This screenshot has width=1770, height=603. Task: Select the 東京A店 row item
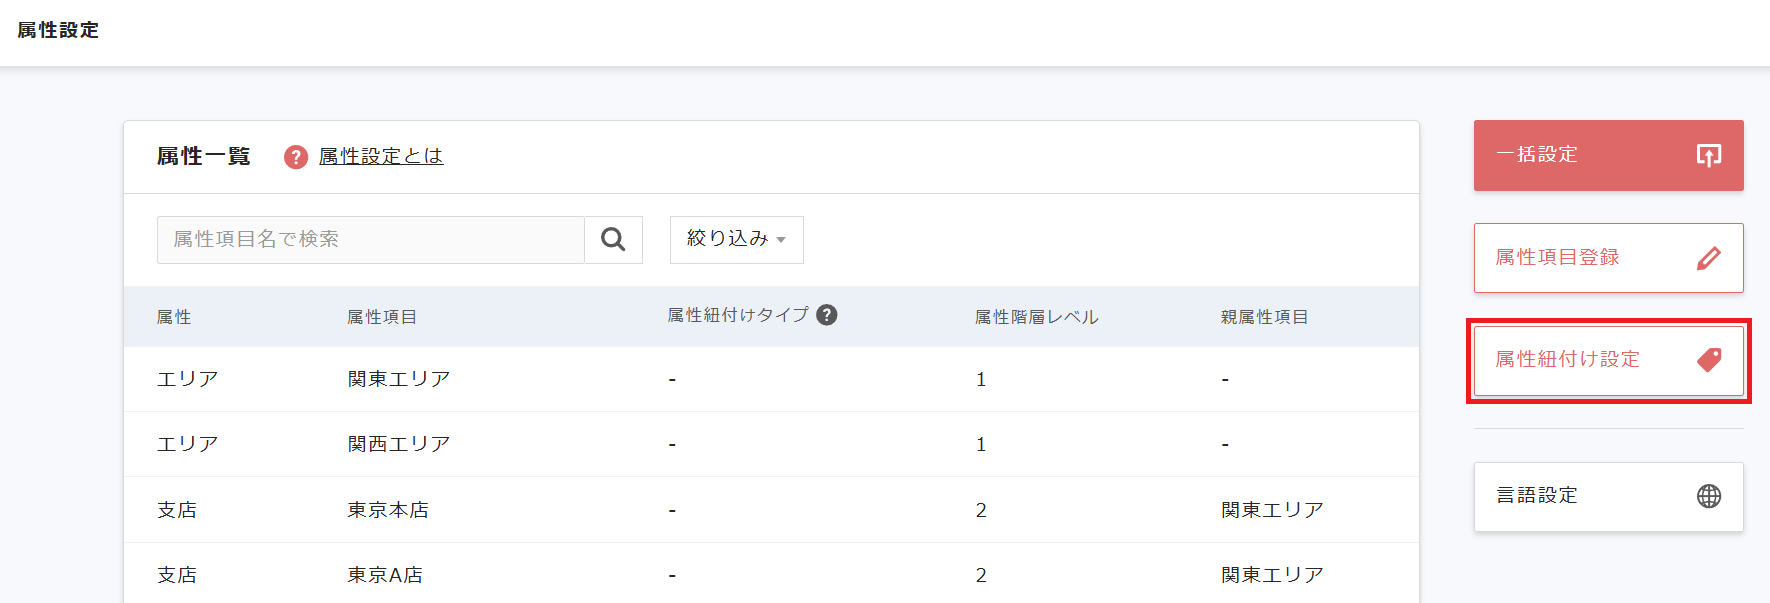tap(385, 575)
